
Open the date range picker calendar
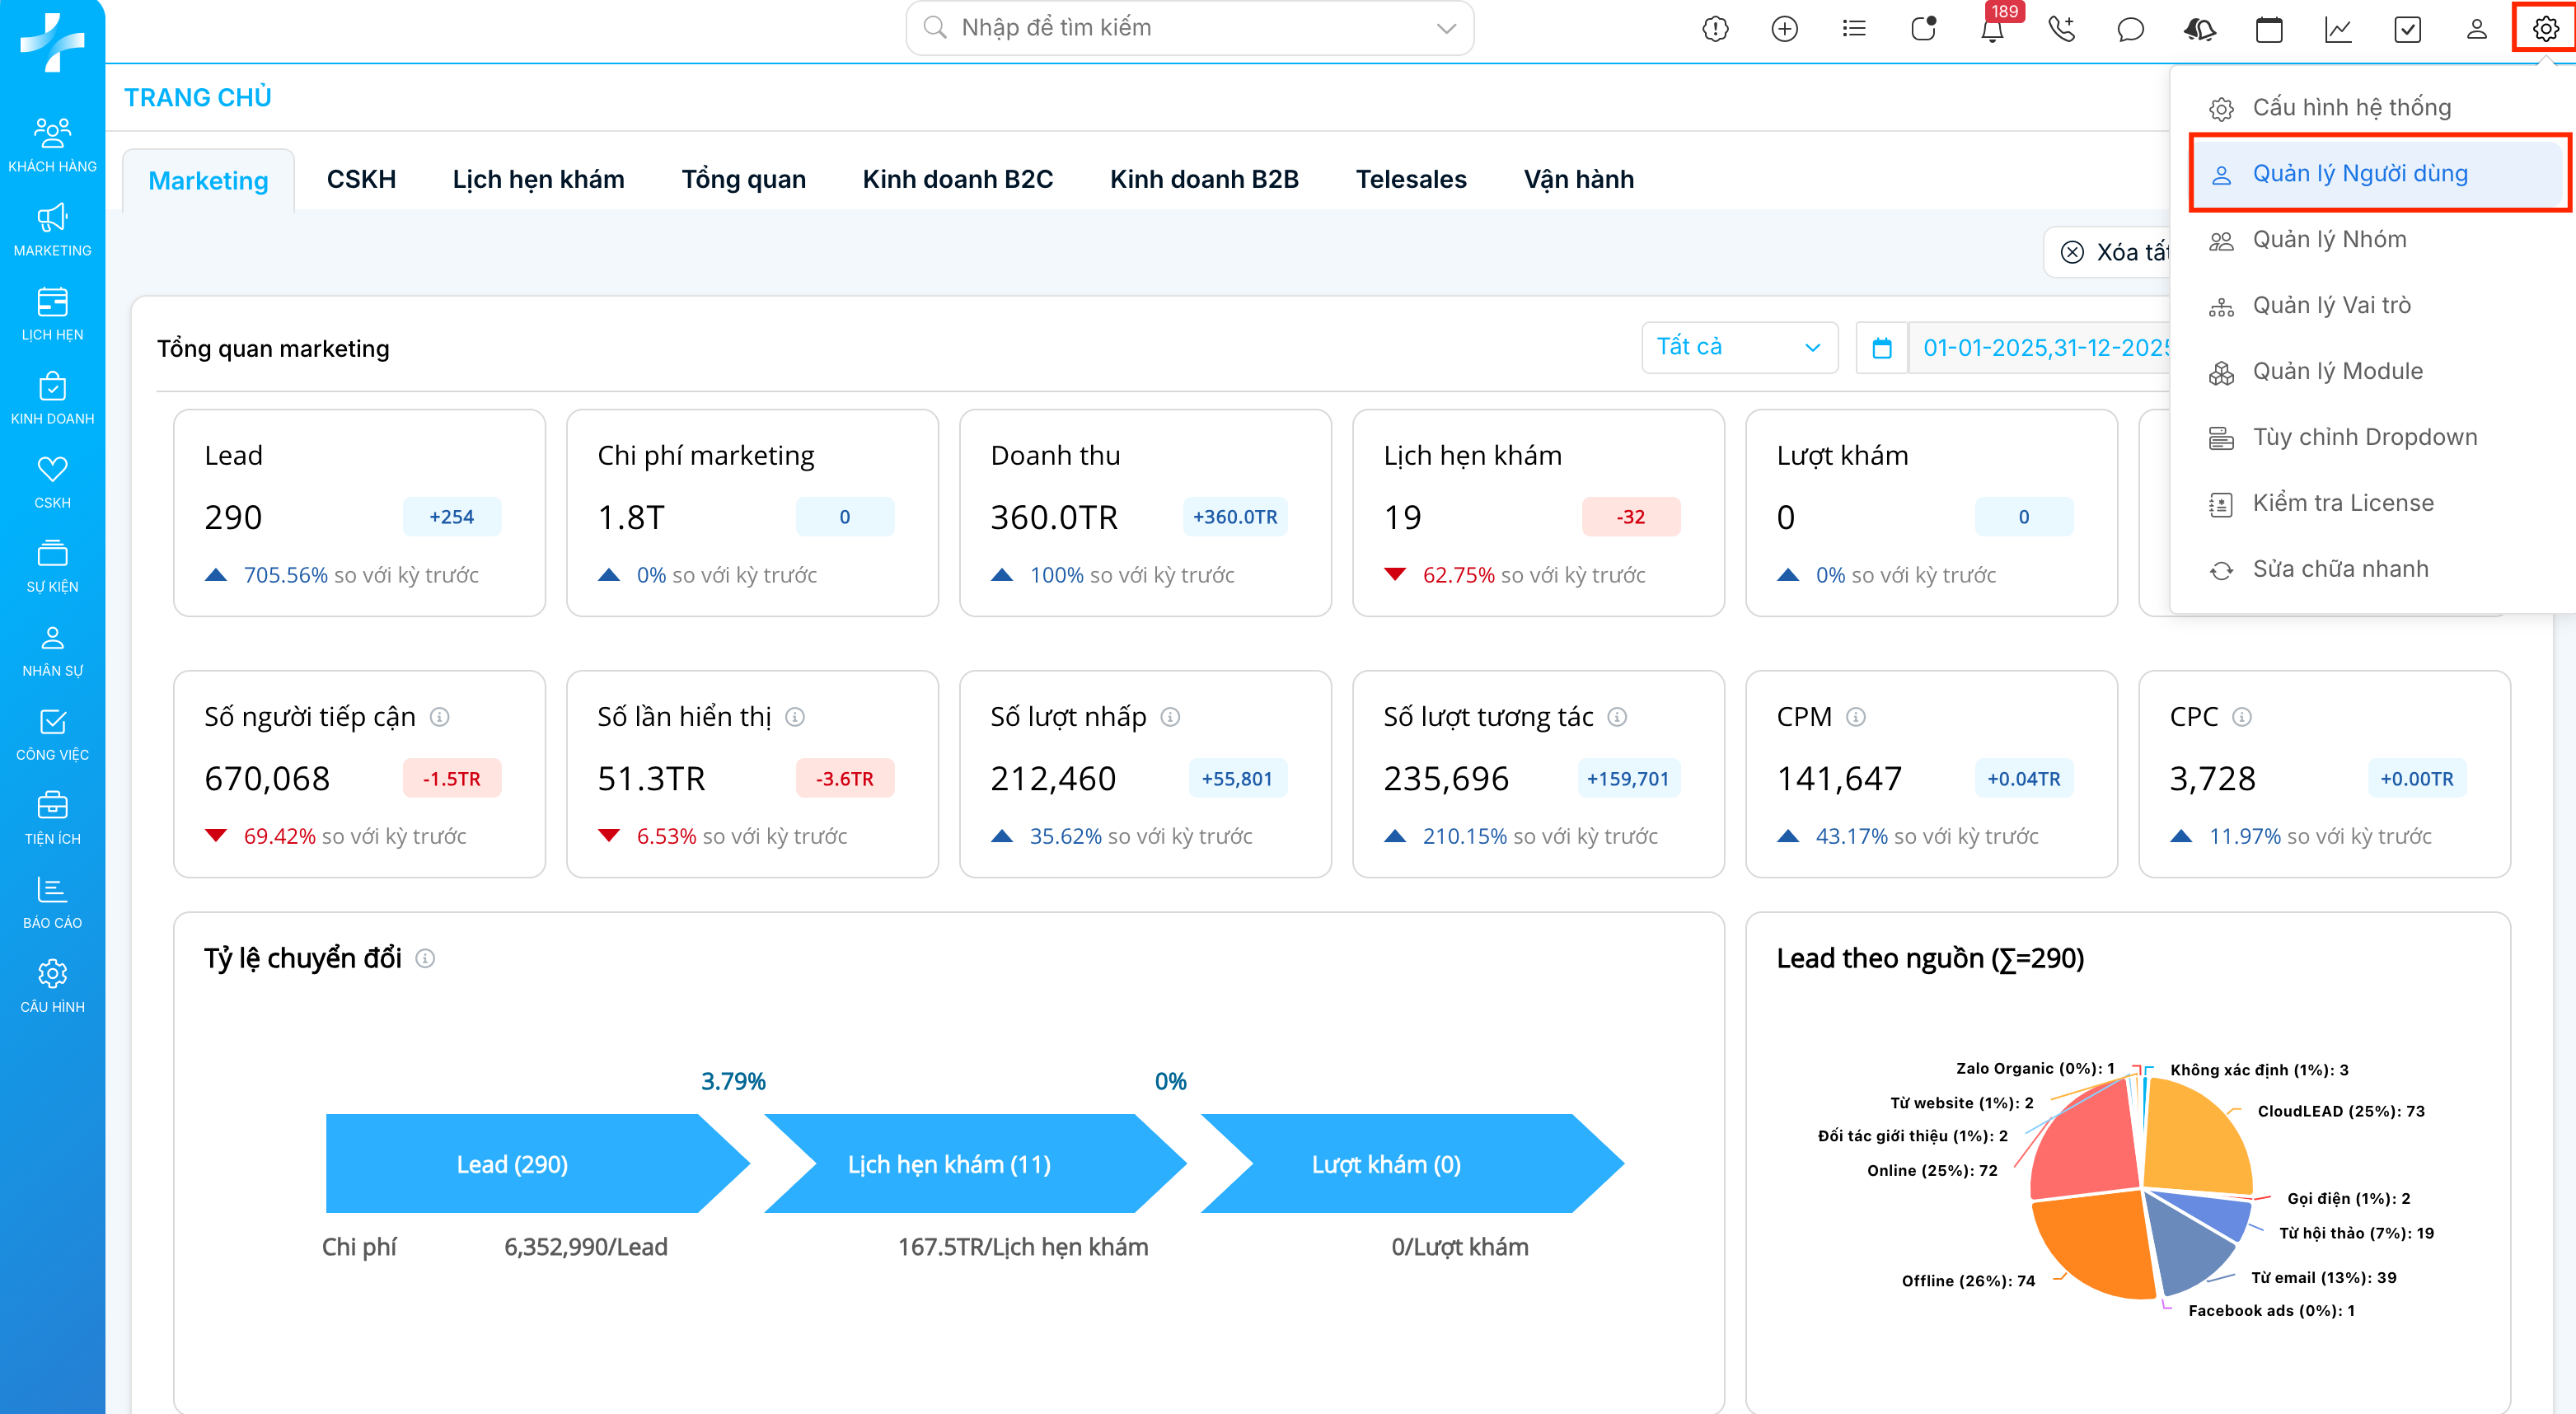point(1881,348)
